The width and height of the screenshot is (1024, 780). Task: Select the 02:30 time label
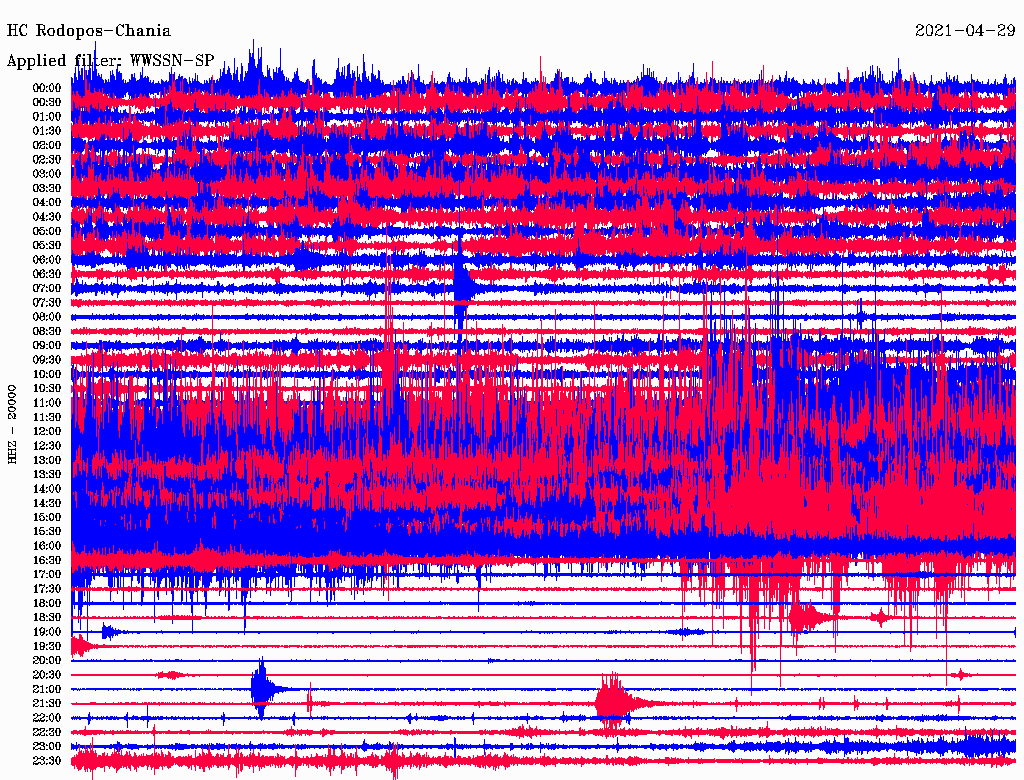[47, 160]
